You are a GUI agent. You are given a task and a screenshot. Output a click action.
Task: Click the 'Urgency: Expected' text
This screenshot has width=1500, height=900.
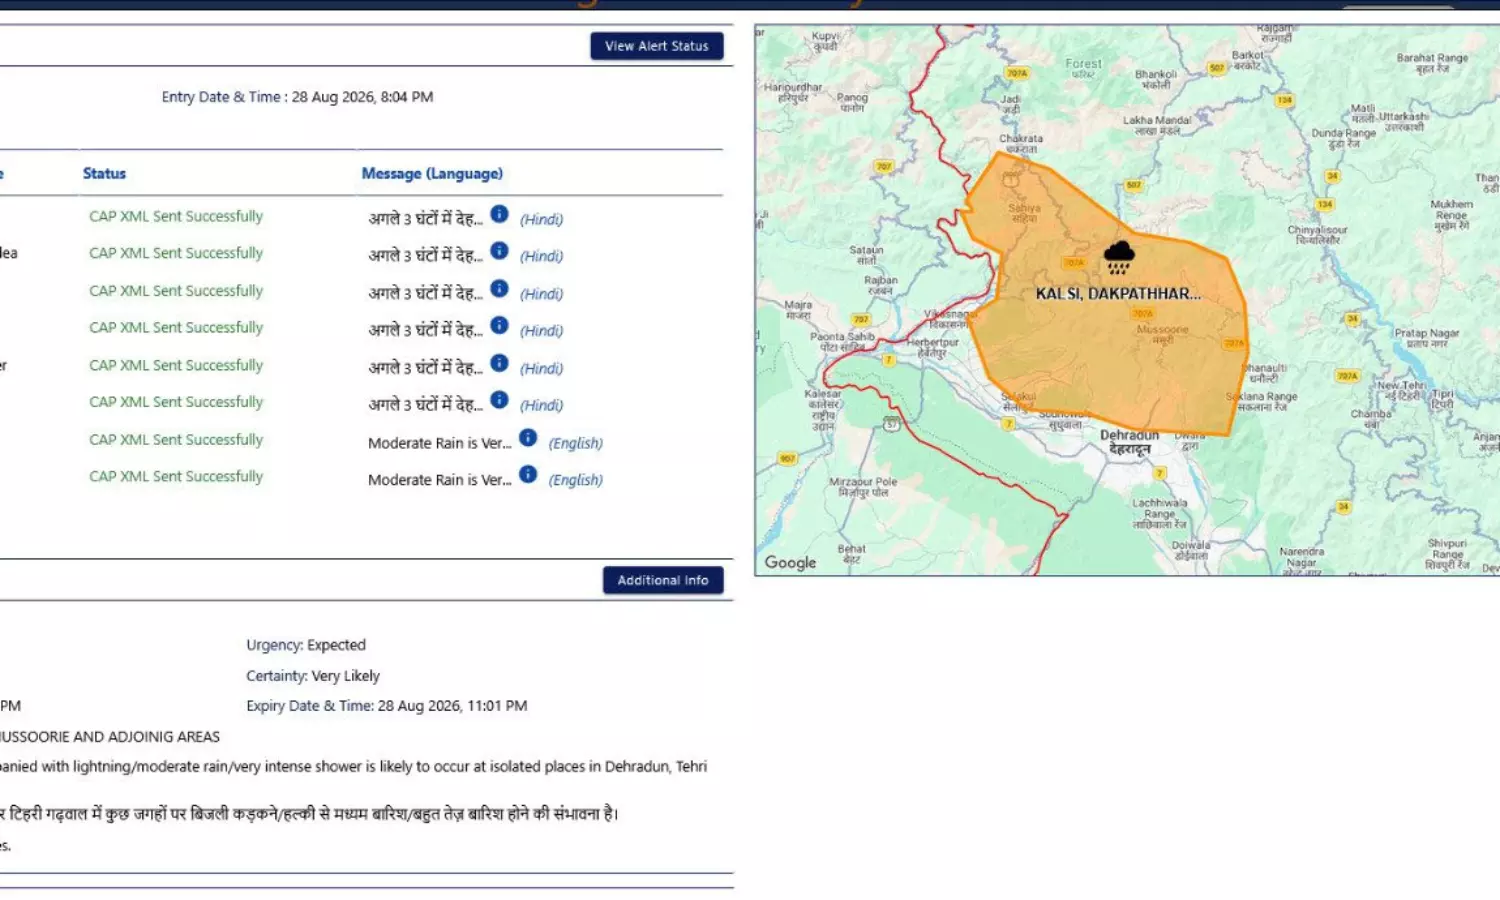click(306, 645)
